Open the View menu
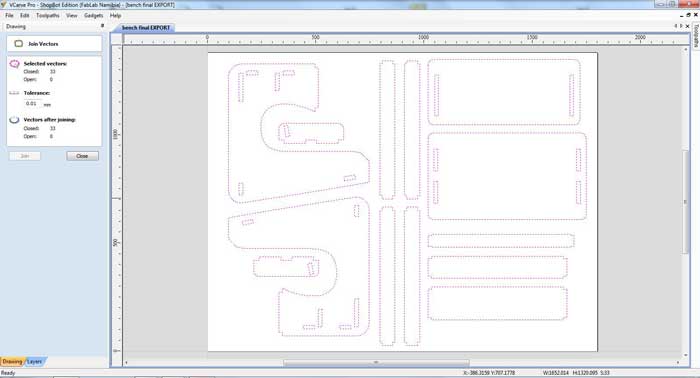 (x=71, y=16)
